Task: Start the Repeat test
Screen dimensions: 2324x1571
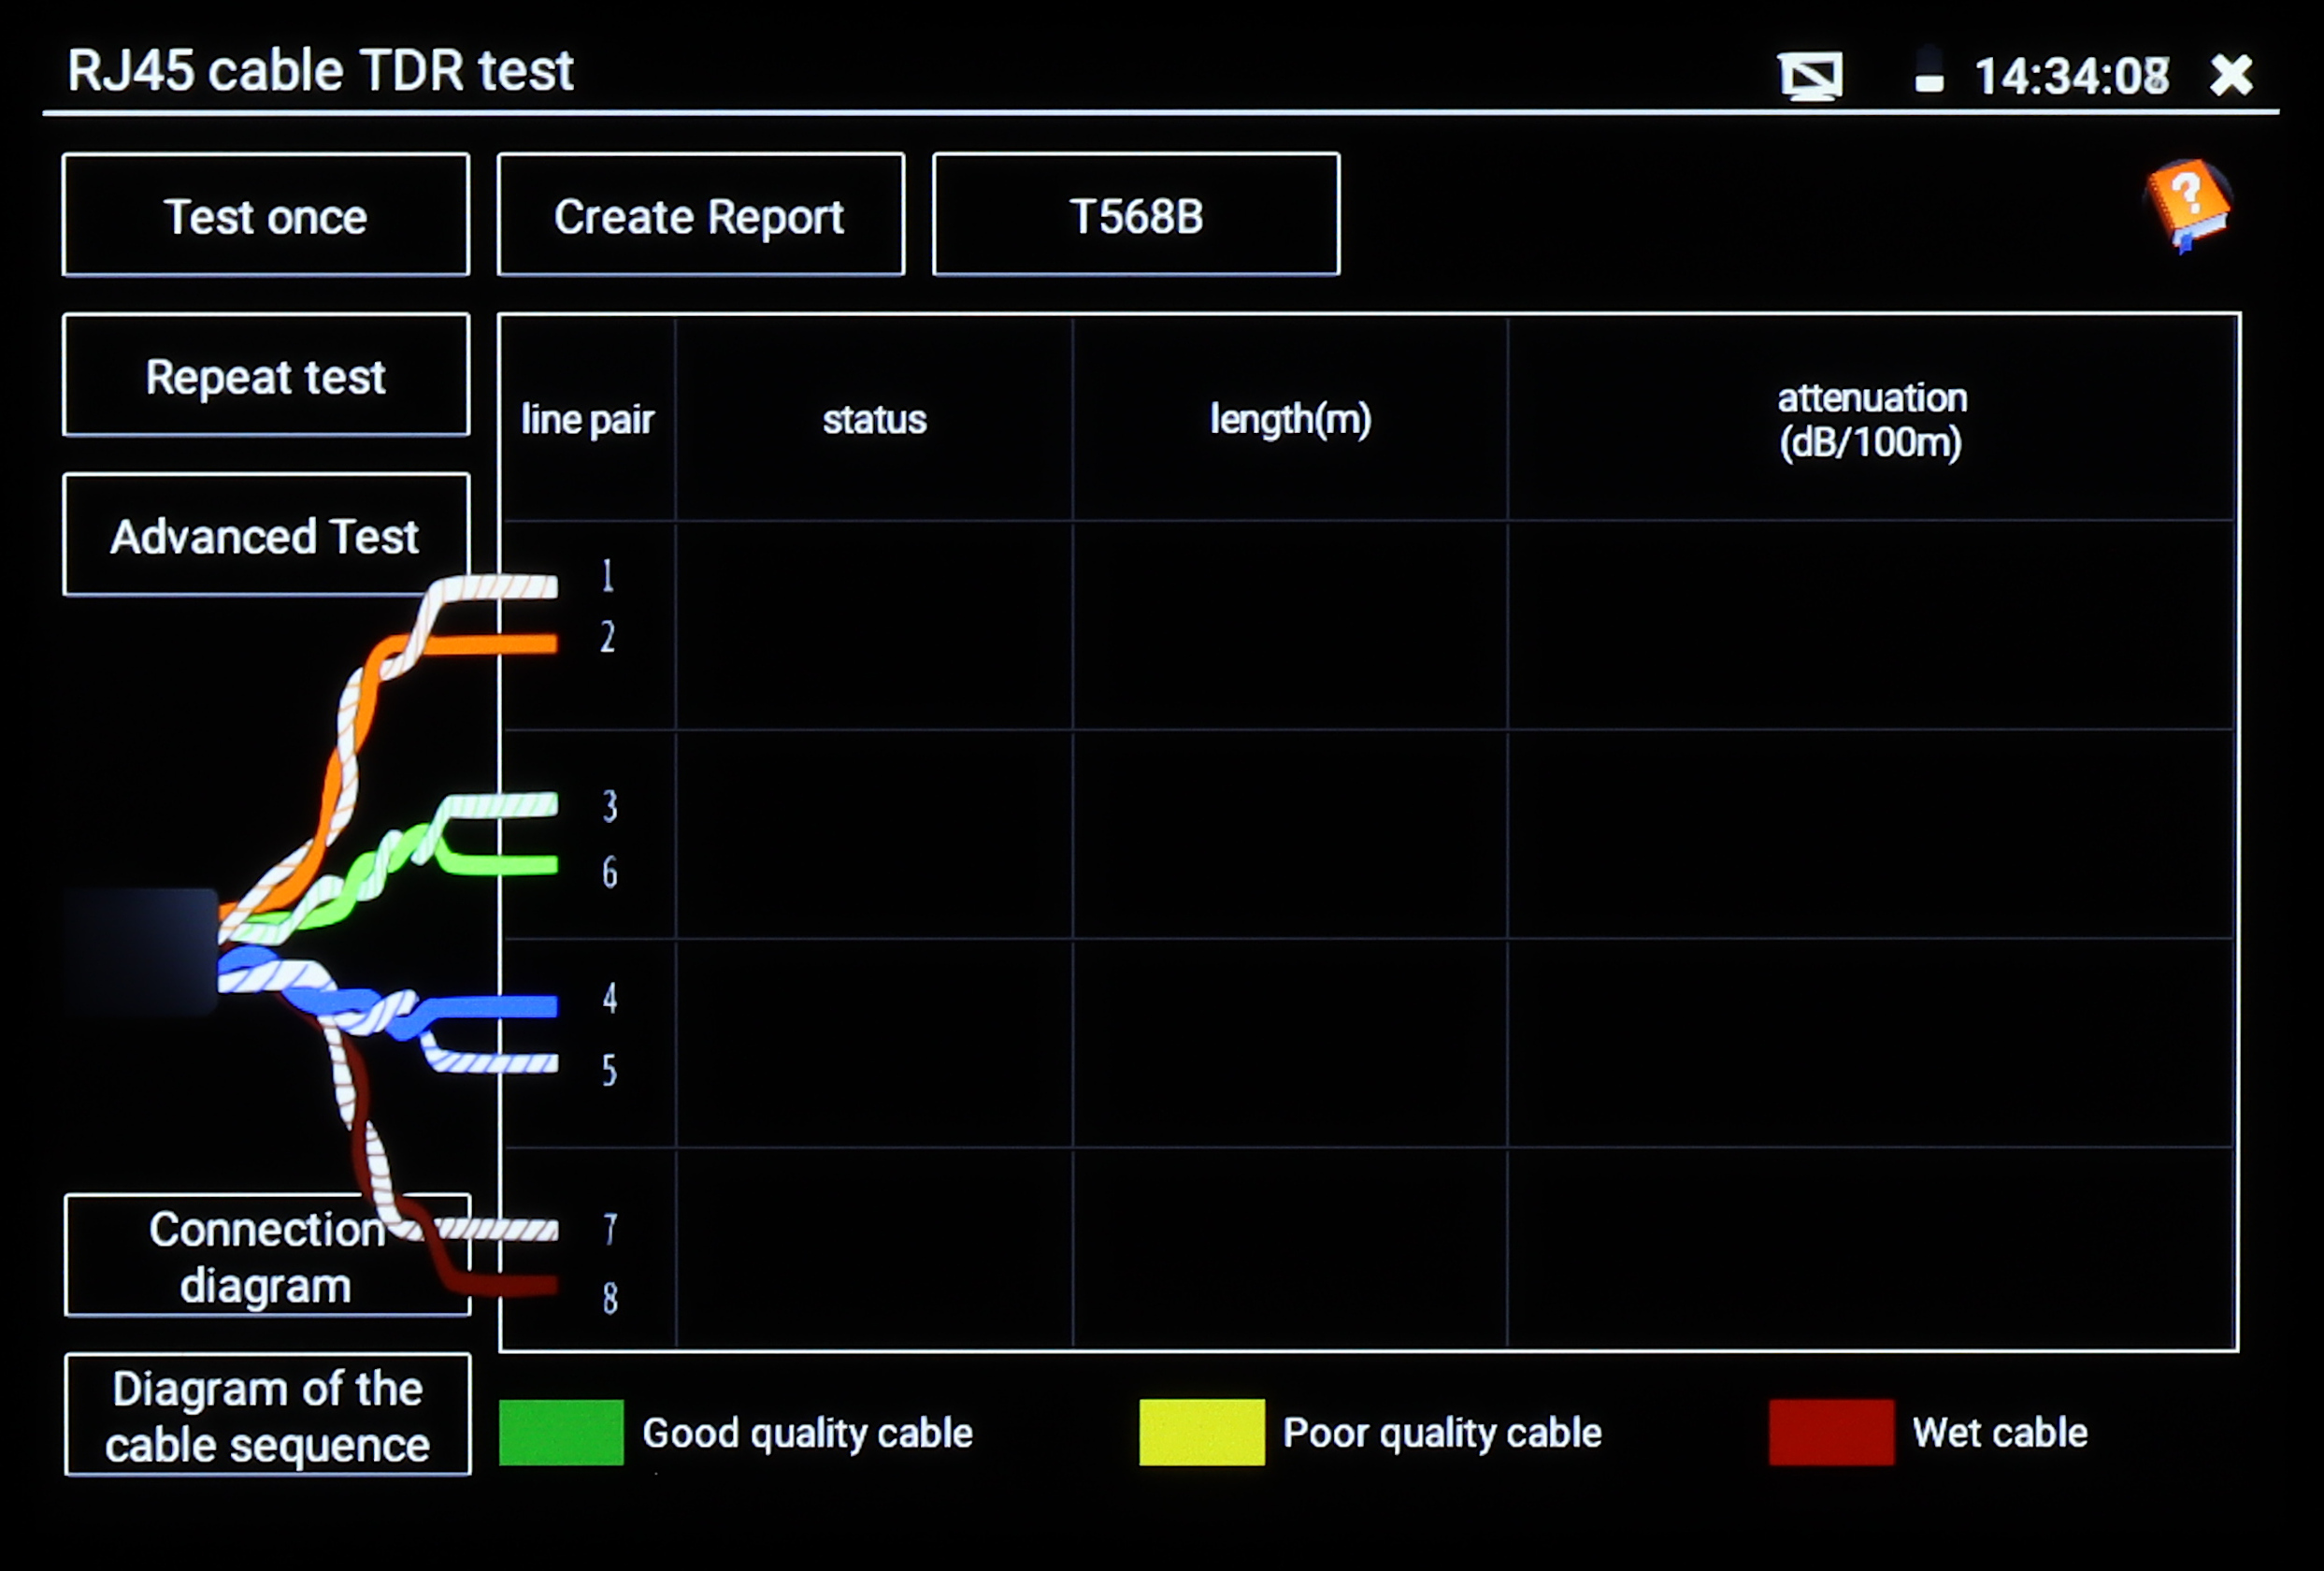Action: (x=265, y=376)
